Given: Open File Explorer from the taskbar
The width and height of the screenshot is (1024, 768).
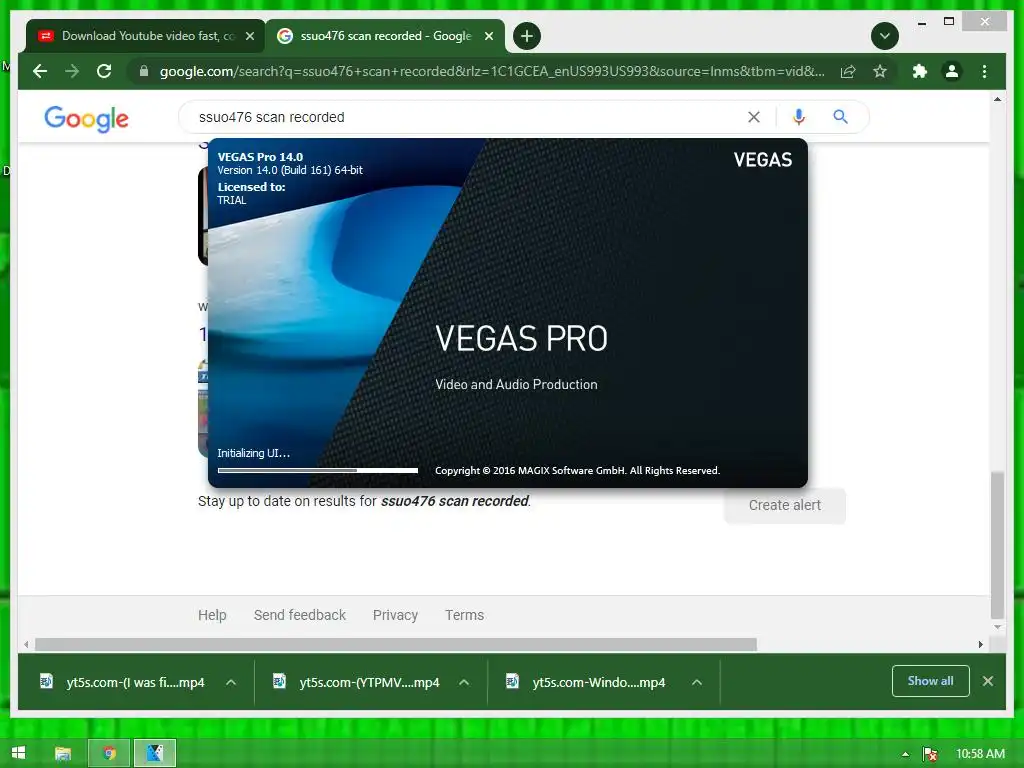Looking at the screenshot, I should (x=63, y=754).
